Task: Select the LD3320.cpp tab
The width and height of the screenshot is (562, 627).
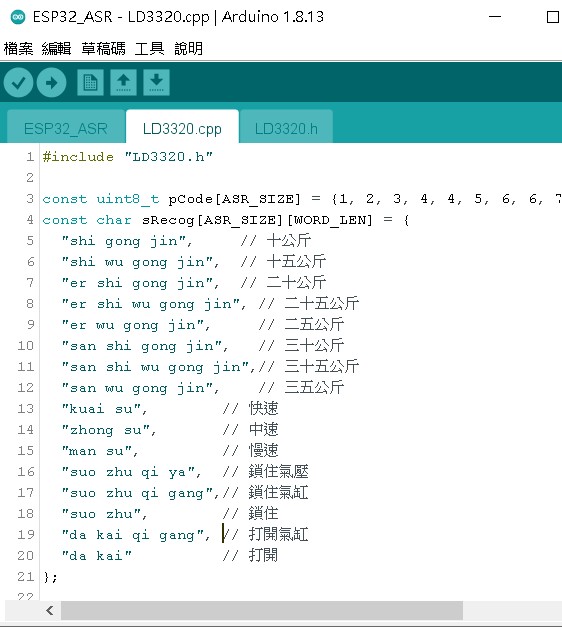Action: pos(182,128)
